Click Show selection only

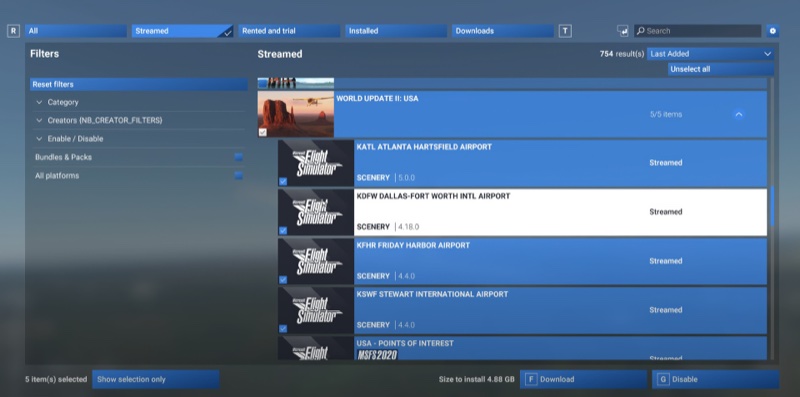pos(156,380)
